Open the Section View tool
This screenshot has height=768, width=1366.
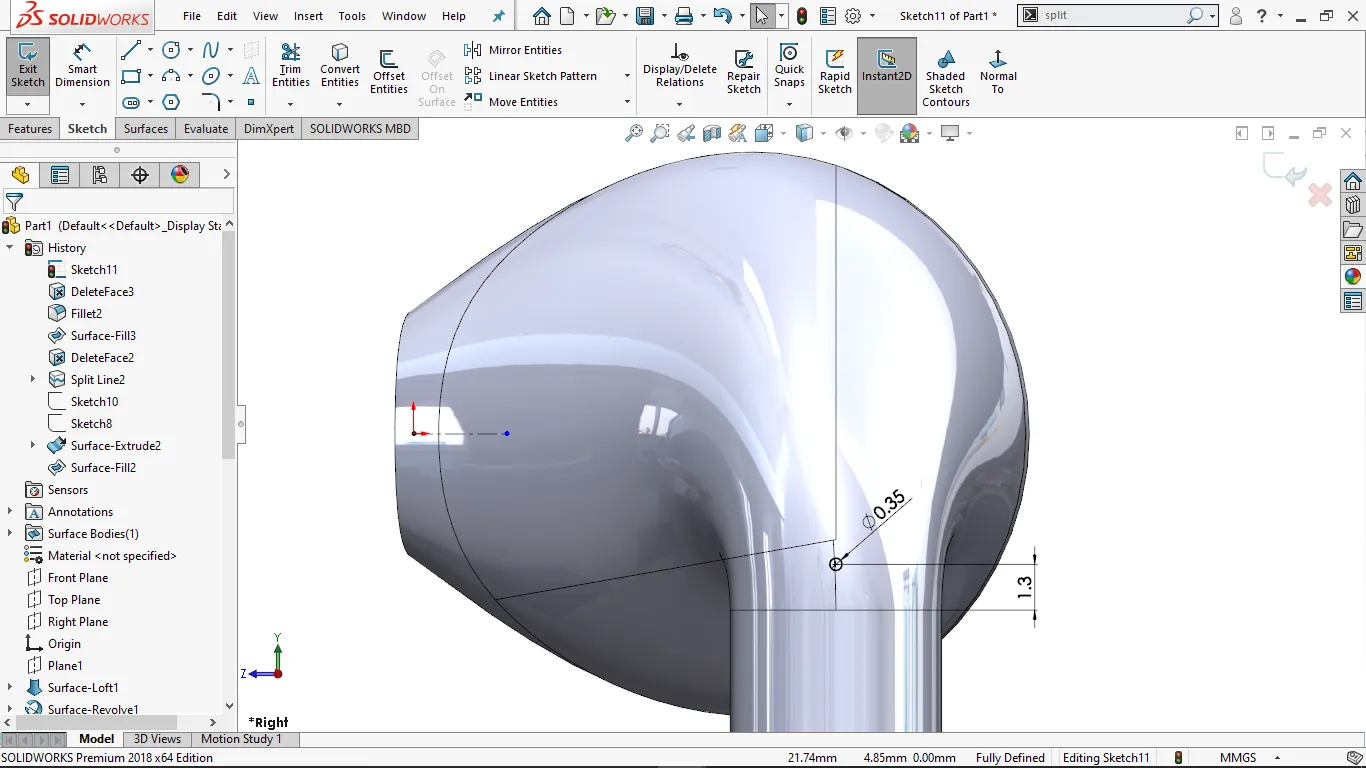(712, 133)
